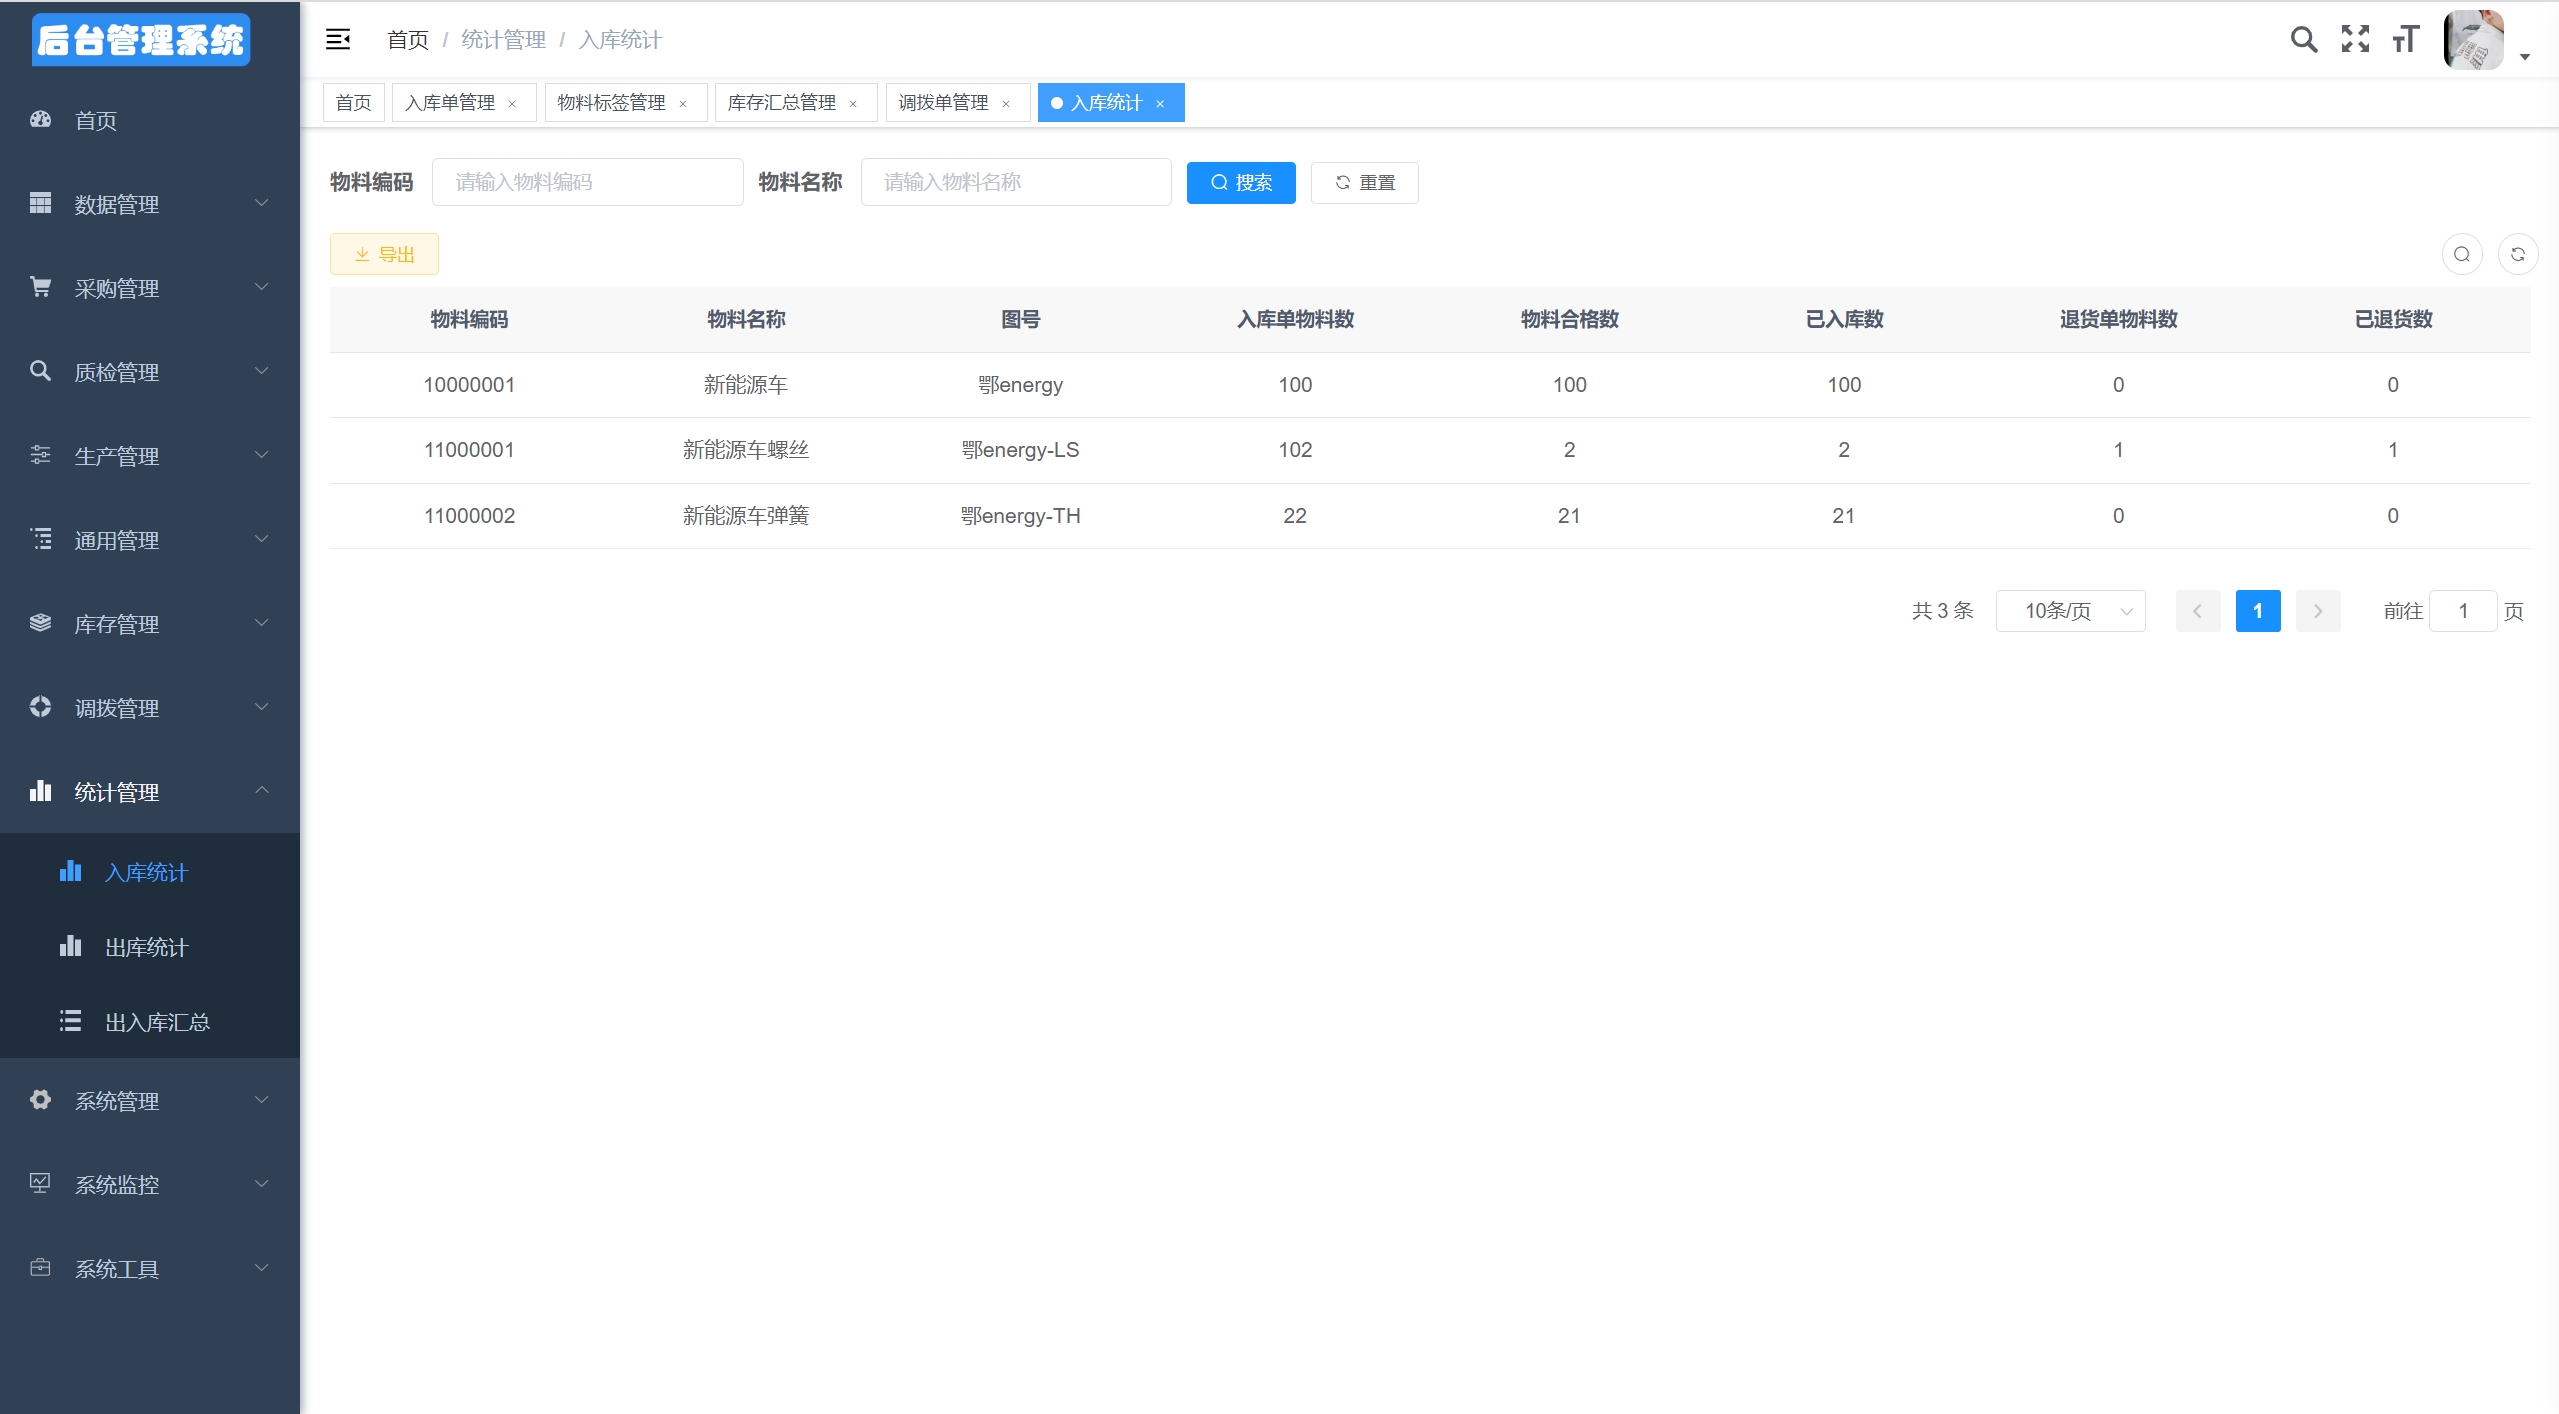The width and height of the screenshot is (2559, 1414).
Task: Click the 导出 export button
Action: (384, 254)
